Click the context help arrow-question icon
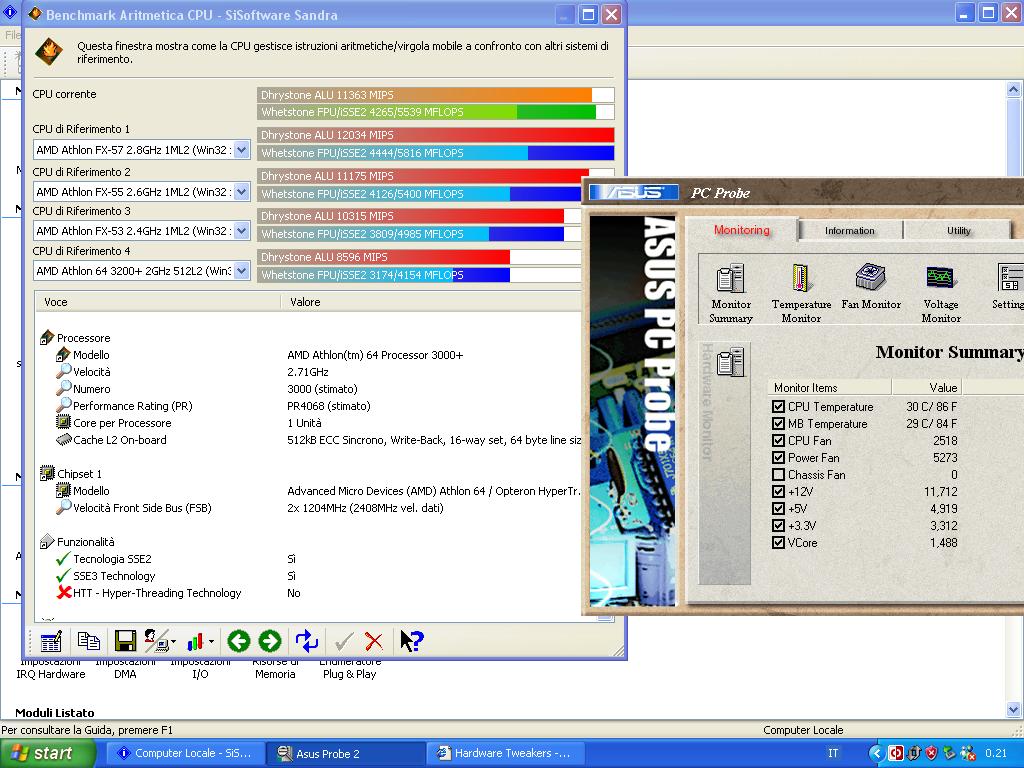 [411, 641]
